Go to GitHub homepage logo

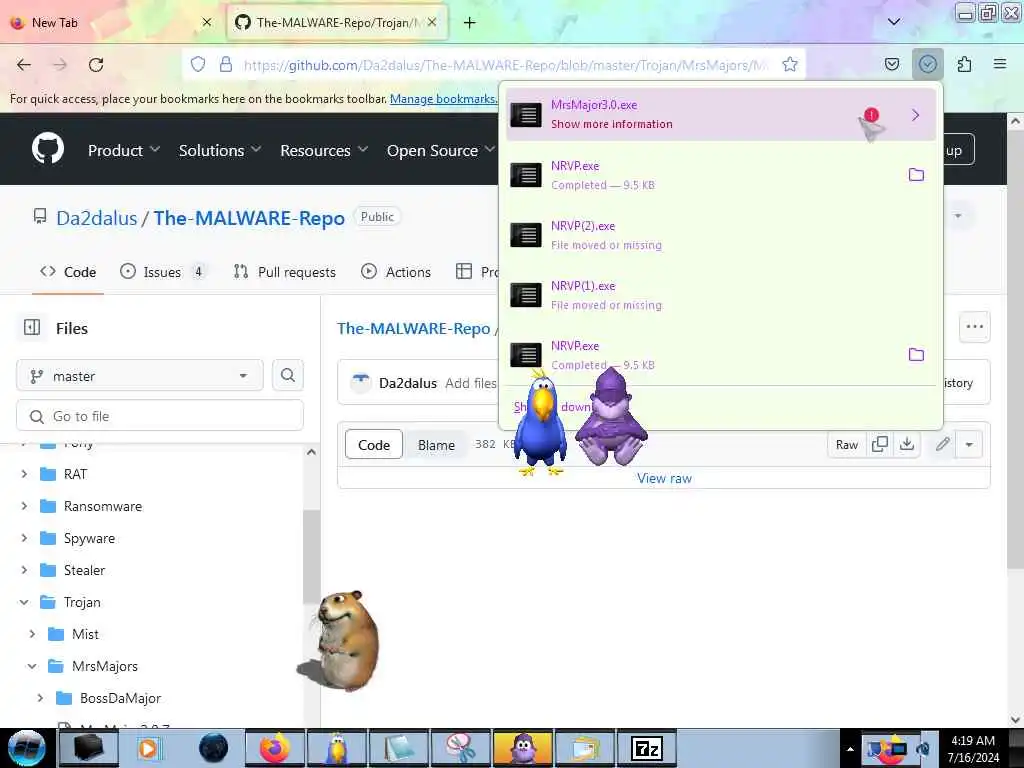pyautogui.click(x=48, y=148)
